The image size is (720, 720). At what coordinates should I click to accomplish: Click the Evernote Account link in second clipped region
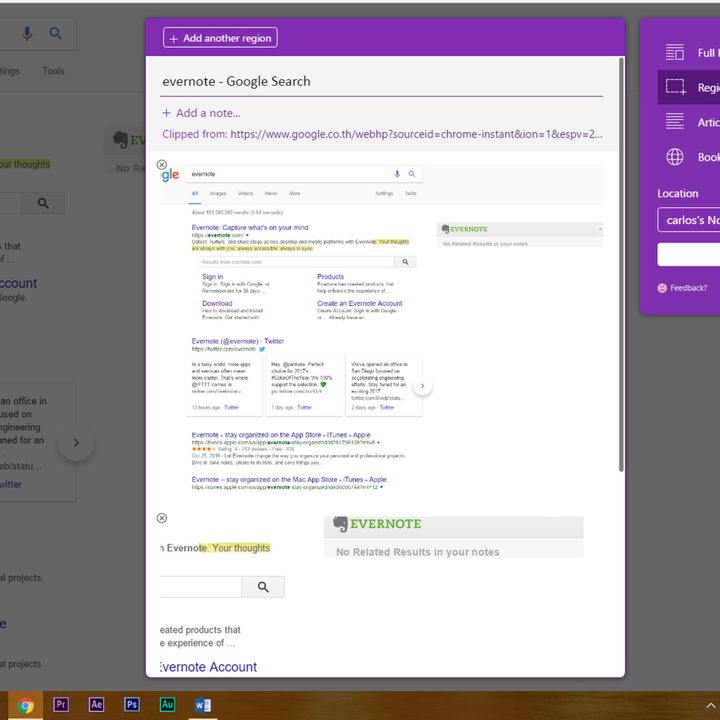(x=208, y=667)
